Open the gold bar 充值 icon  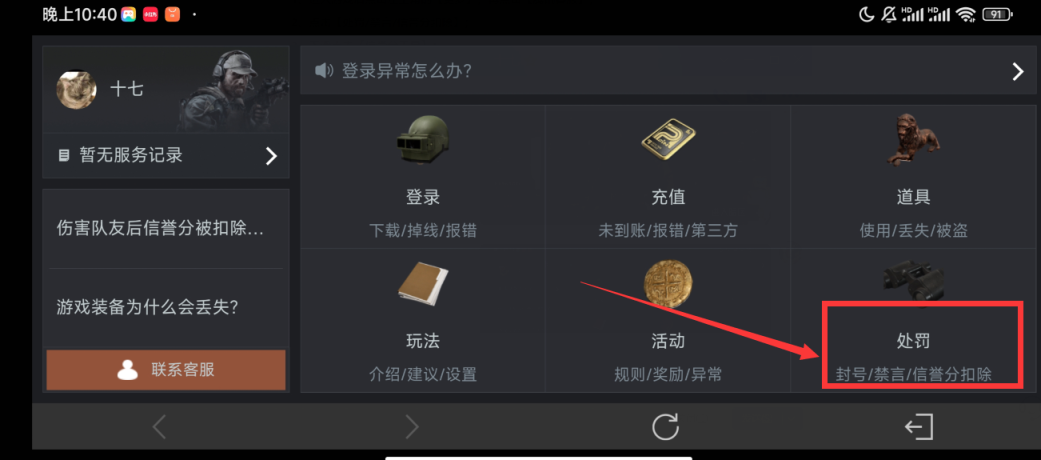point(668,139)
